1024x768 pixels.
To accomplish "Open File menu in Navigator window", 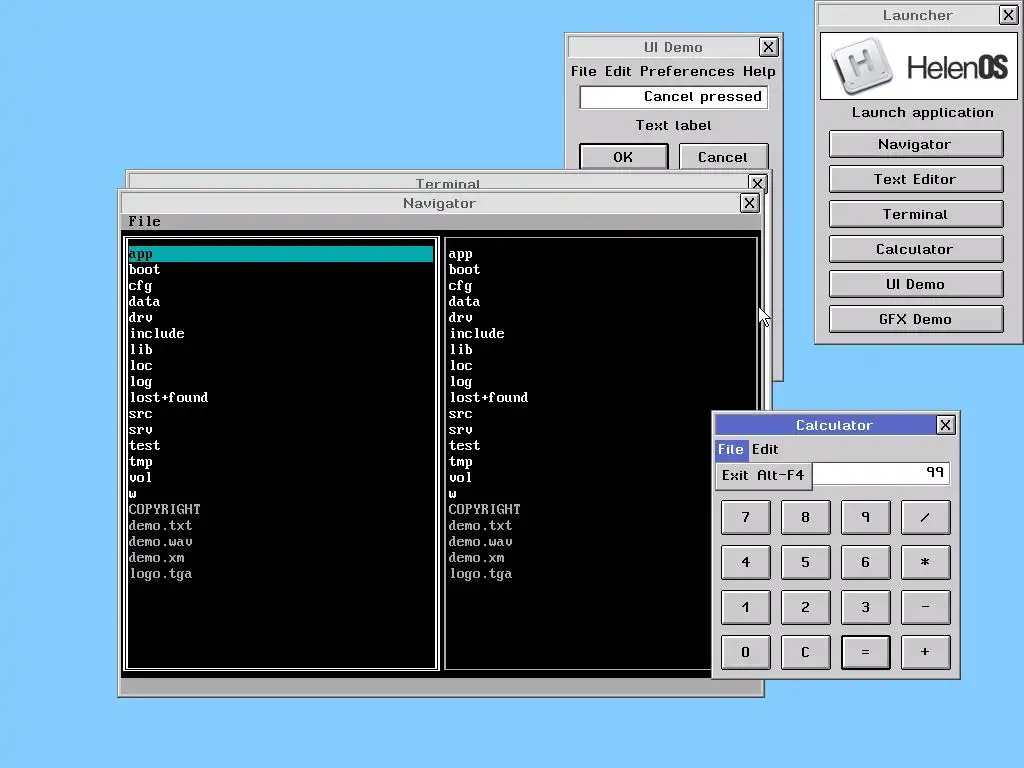I will [144, 221].
